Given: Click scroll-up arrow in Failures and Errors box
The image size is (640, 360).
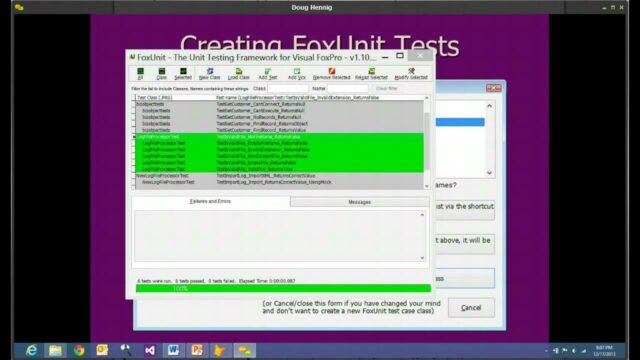Looking at the screenshot, I should [422, 215].
